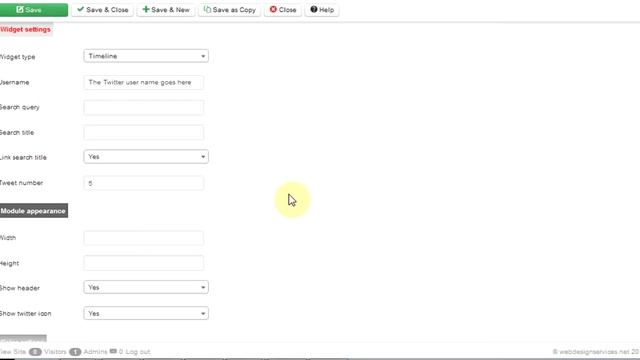Click the Log out link
640x360 pixels.
tap(138, 352)
